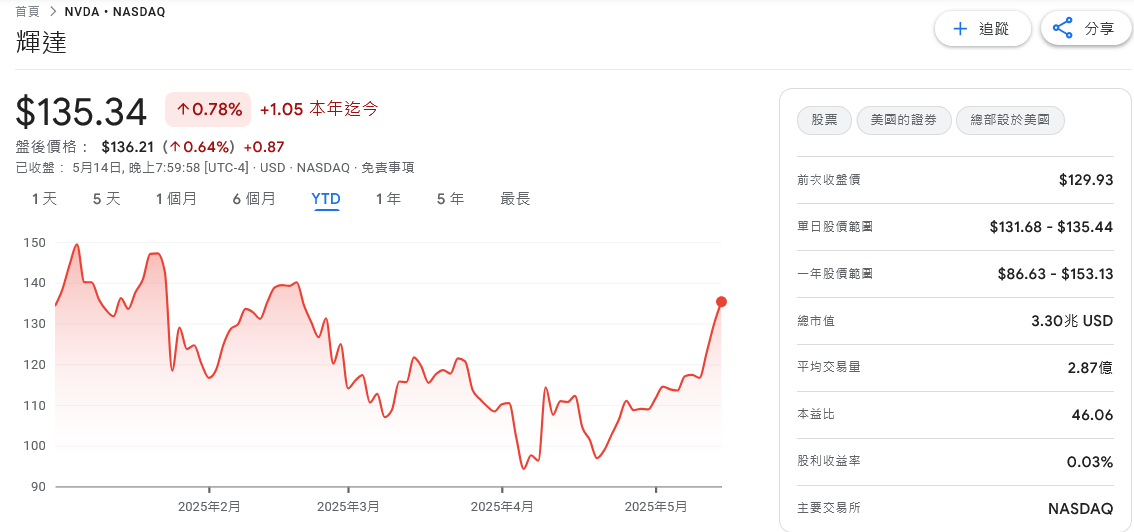Select the YTD time range tab
1134x532 pixels.
[325, 199]
